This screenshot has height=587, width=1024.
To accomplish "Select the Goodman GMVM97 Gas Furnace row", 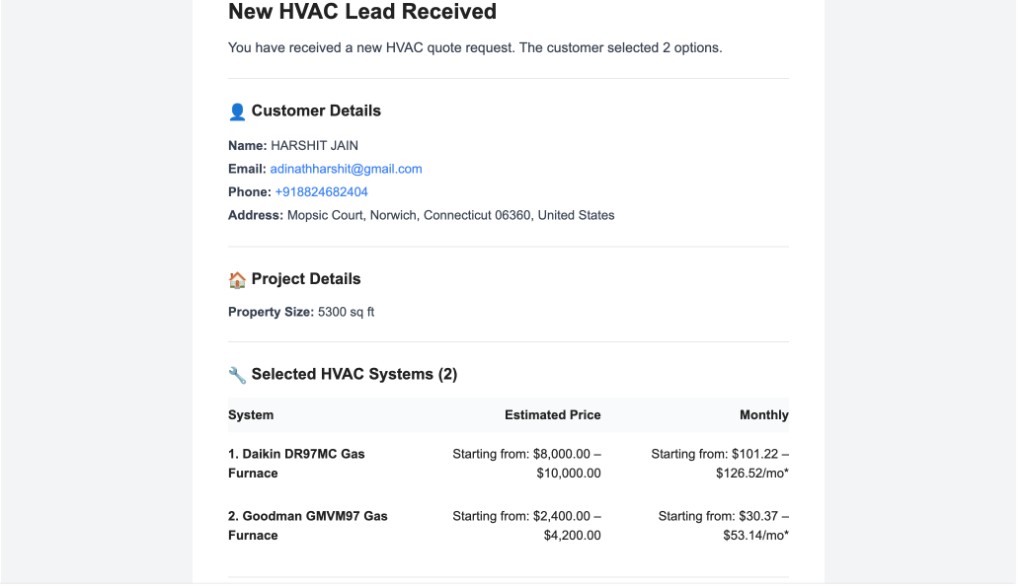I will 508,526.
